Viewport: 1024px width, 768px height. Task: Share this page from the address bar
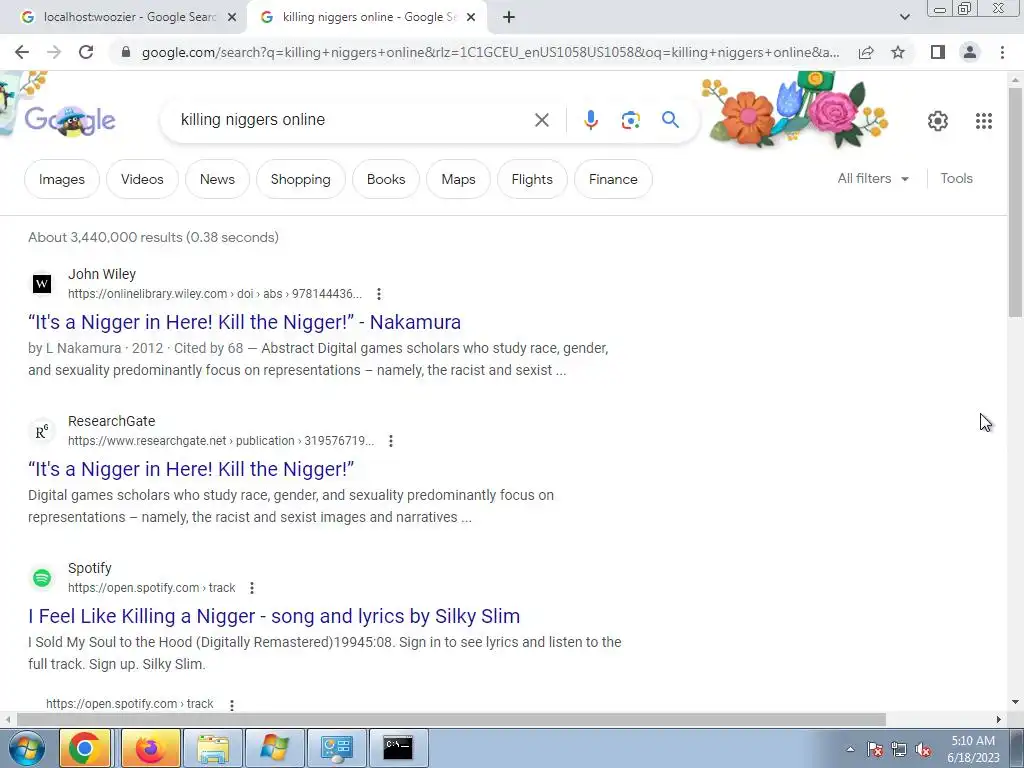[866, 52]
